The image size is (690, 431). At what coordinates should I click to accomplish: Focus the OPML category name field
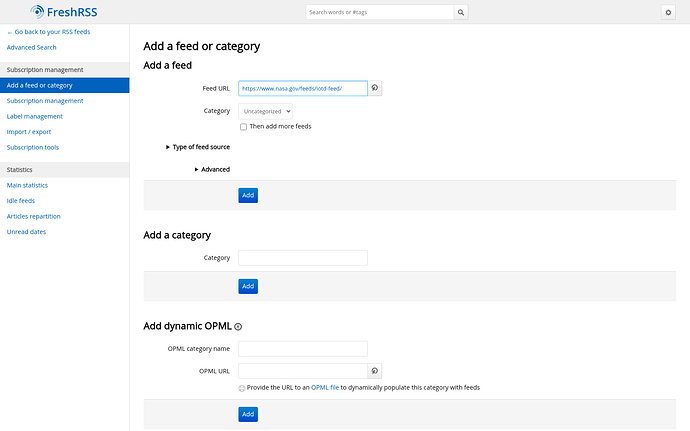[x=303, y=349]
